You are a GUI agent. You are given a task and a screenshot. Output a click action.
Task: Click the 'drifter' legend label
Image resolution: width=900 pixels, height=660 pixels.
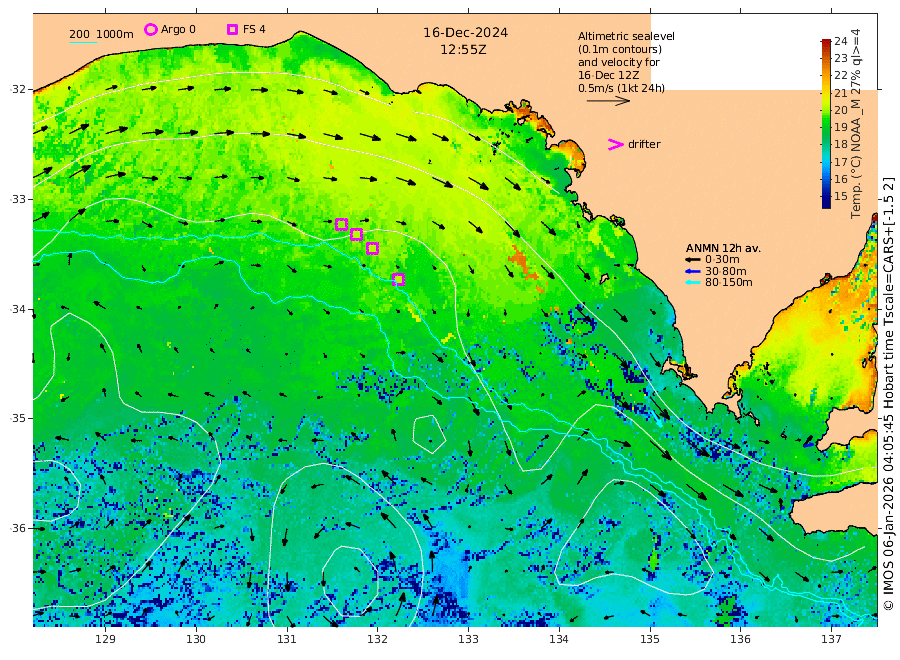pos(644,145)
